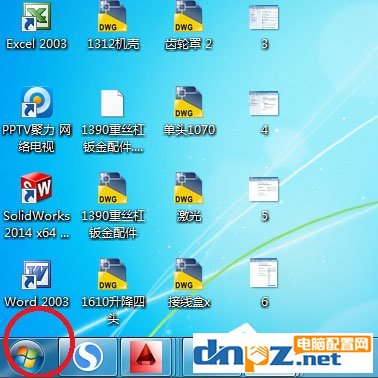Select the 1312机壳 DWG file icon
Screen dimensions: 378x378
112,17
